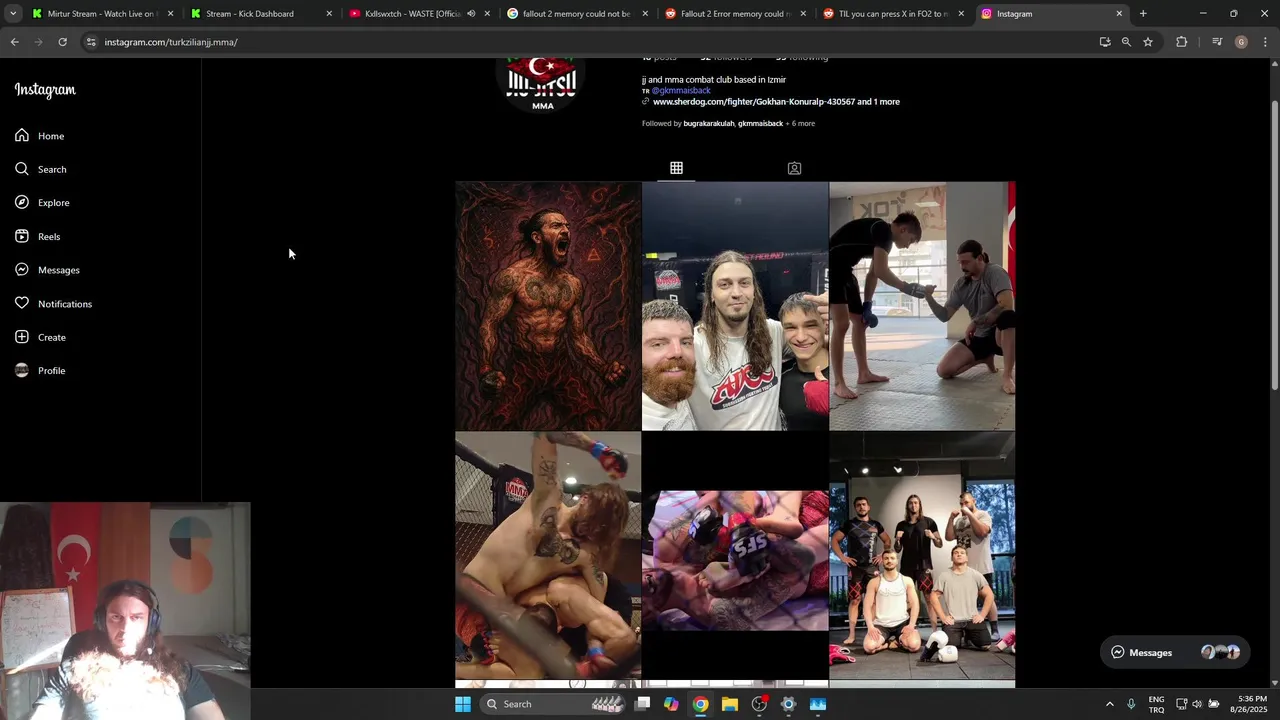Screen dimensions: 1280x720
Task: Go to Explore in the sidebar
Action: (x=43, y=203)
